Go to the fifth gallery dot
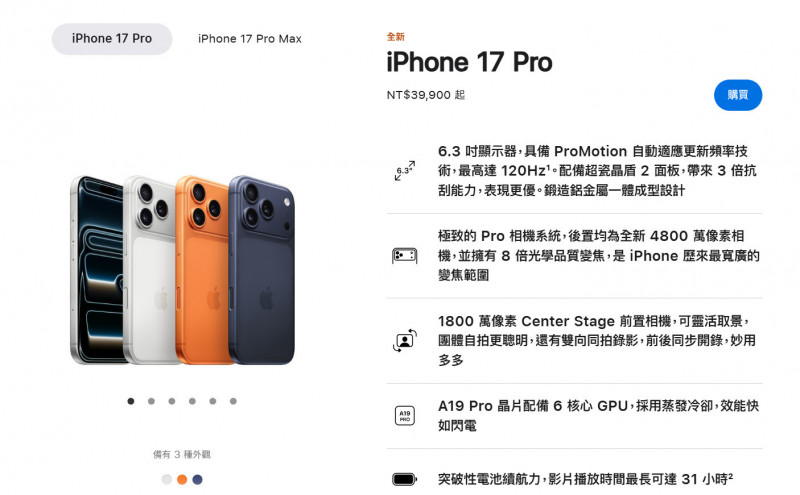 click(x=213, y=401)
